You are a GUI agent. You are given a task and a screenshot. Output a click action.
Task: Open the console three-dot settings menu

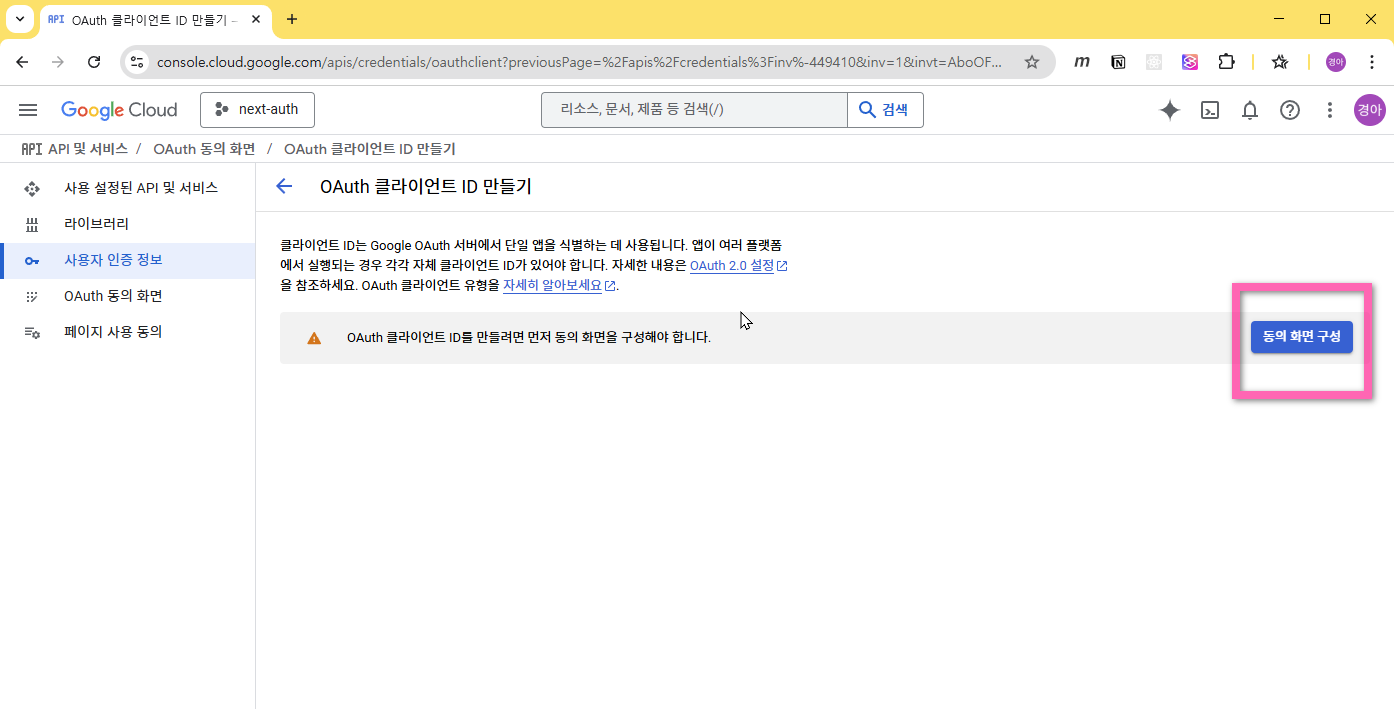point(1329,110)
